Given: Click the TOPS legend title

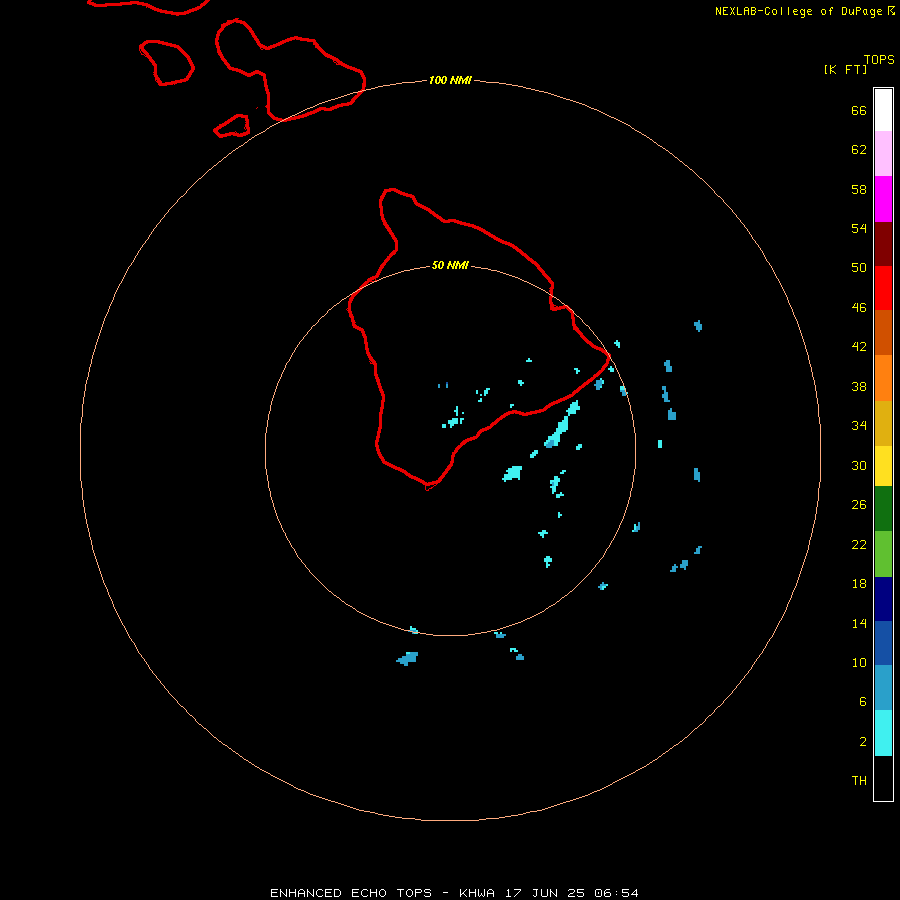Looking at the screenshot, I should [879, 60].
